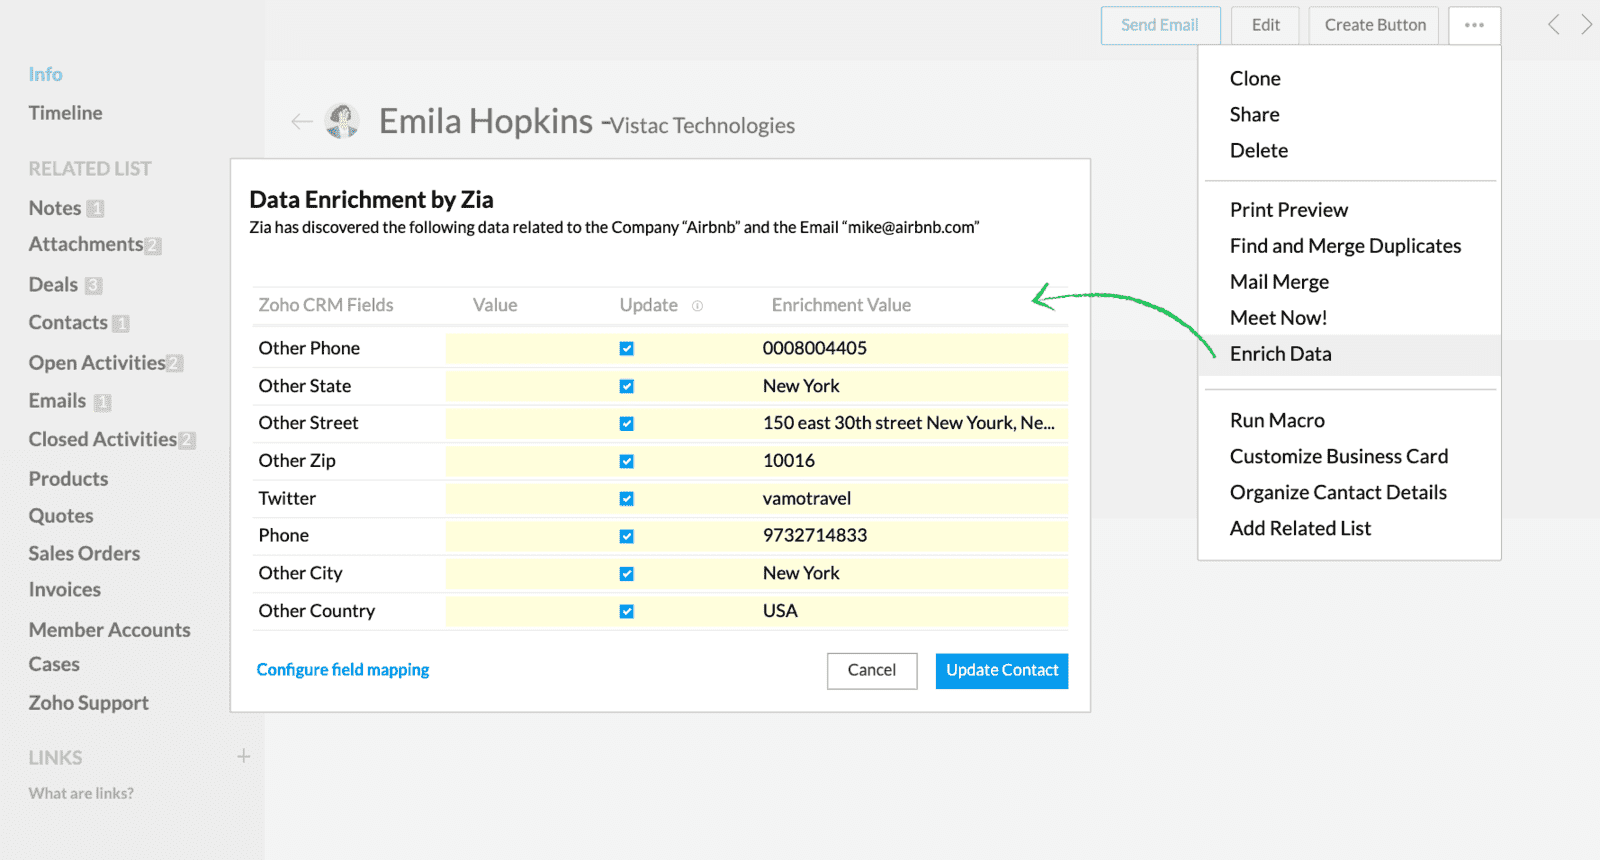Uncheck the Other Phone update checkbox

tap(626, 348)
